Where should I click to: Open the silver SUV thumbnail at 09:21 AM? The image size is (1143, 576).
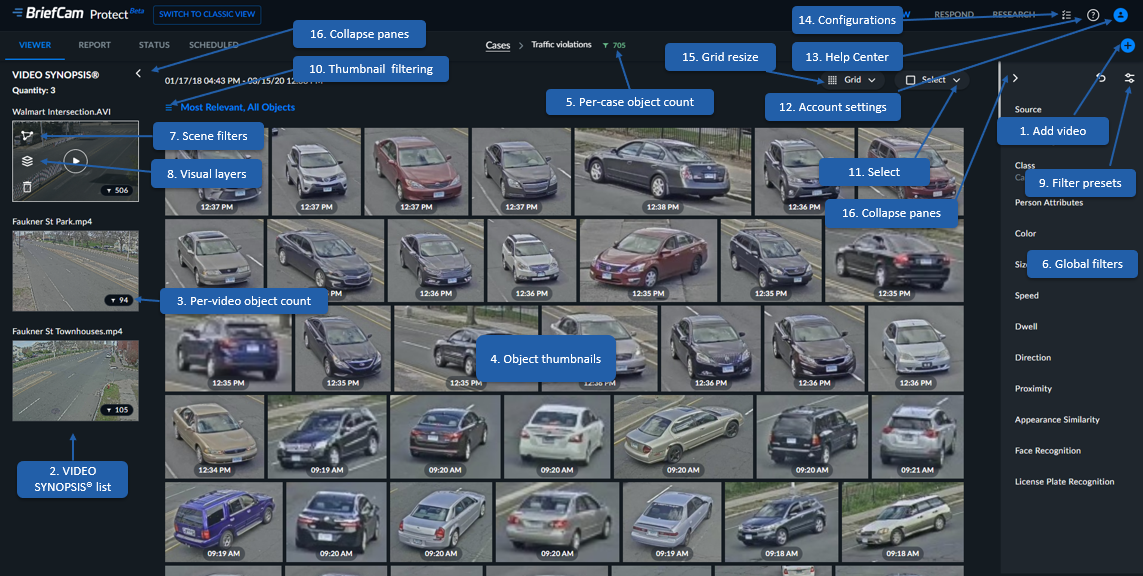[x=918, y=436]
